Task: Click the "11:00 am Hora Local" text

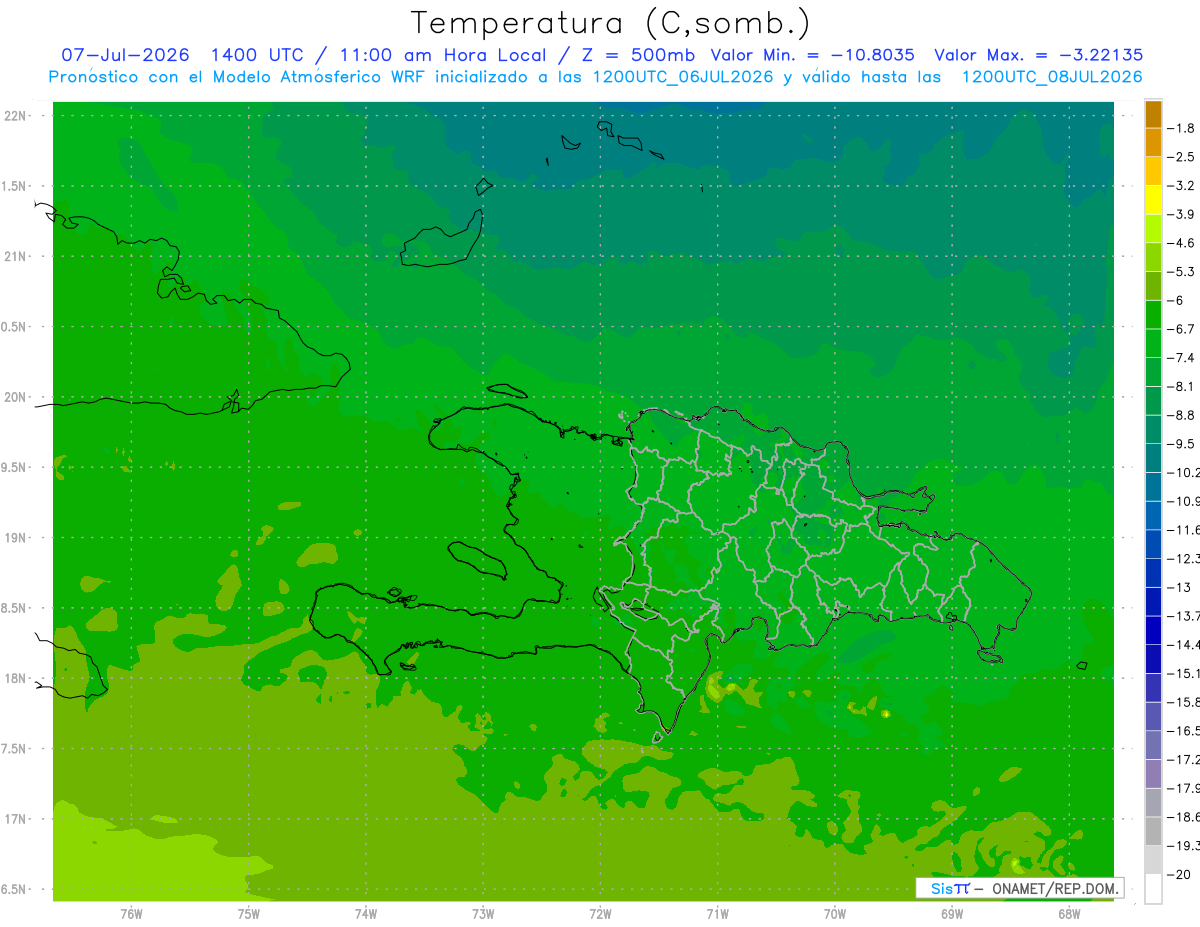Action: pyautogui.click(x=443, y=55)
